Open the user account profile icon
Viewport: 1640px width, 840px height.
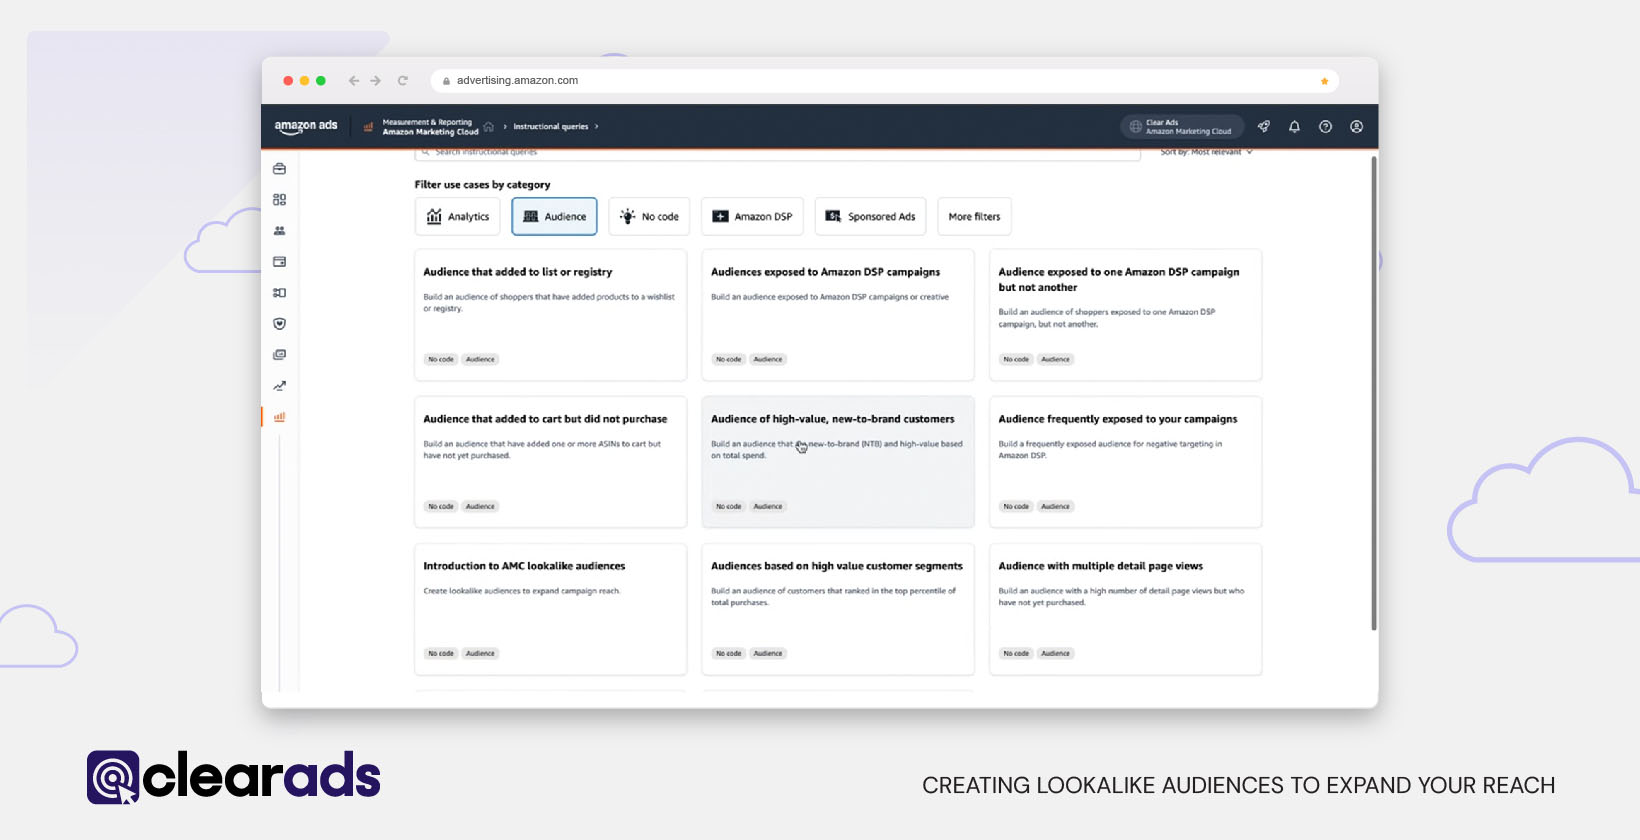(x=1356, y=127)
